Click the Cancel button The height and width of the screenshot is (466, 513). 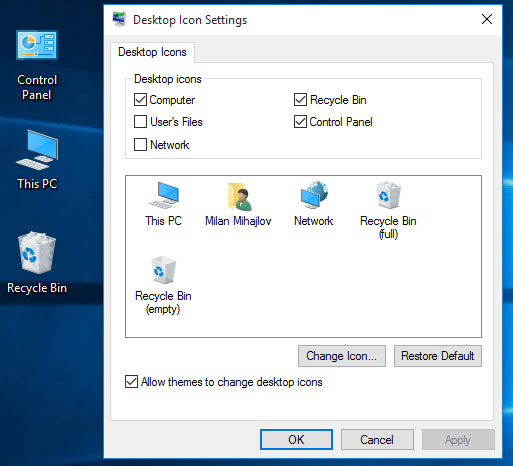point(377,440)
